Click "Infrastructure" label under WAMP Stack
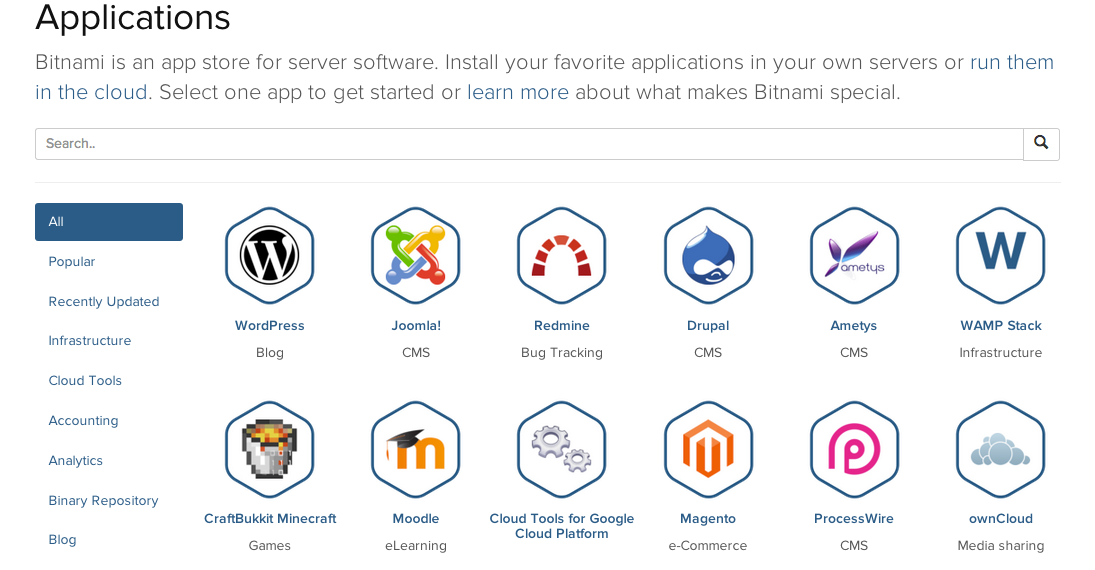 (1001, 353)
